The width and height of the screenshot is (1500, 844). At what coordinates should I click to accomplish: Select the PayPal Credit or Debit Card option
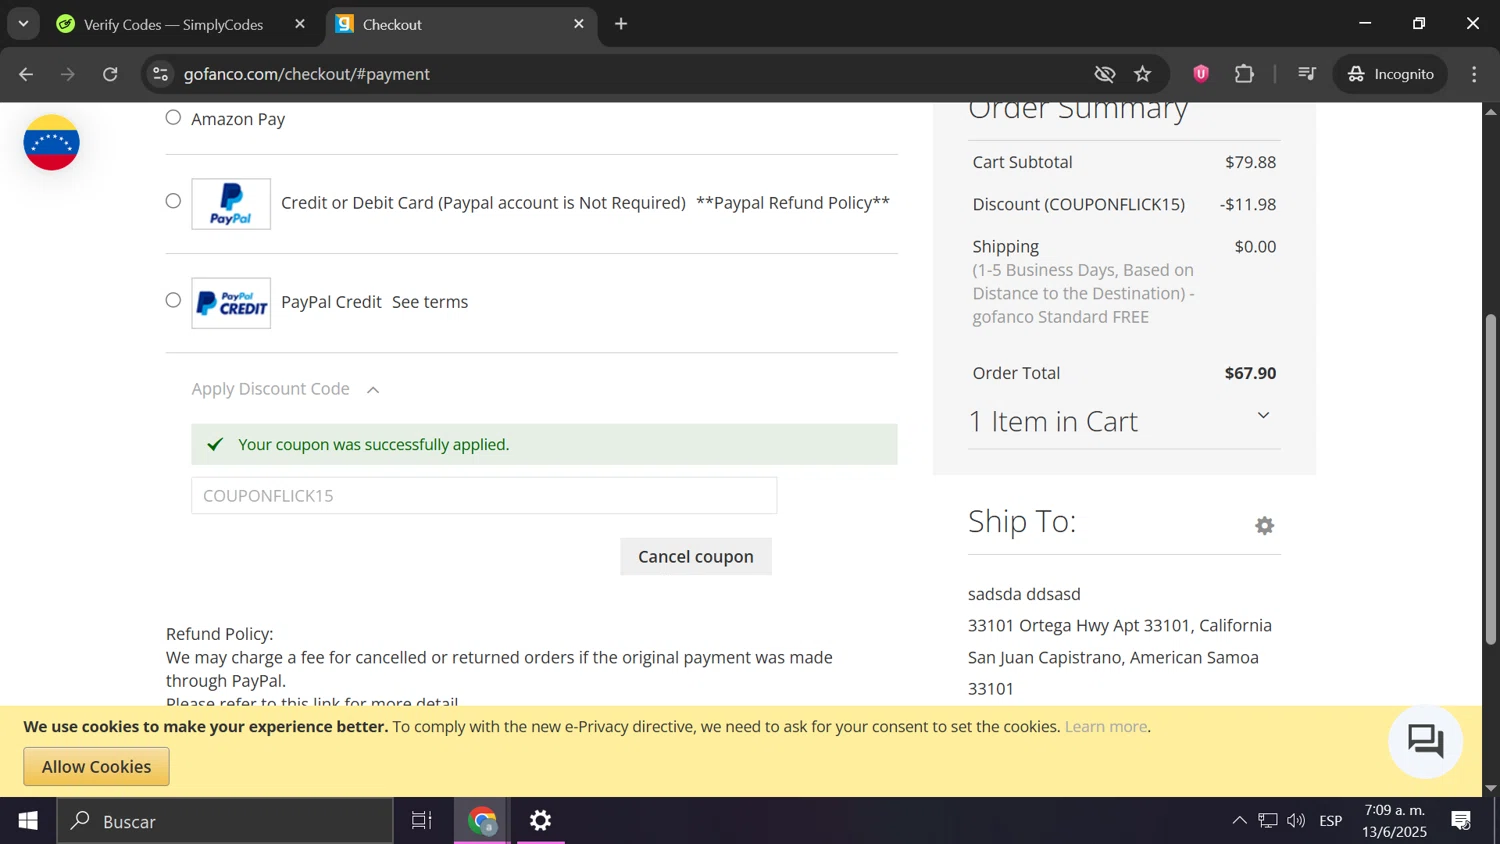173,201
